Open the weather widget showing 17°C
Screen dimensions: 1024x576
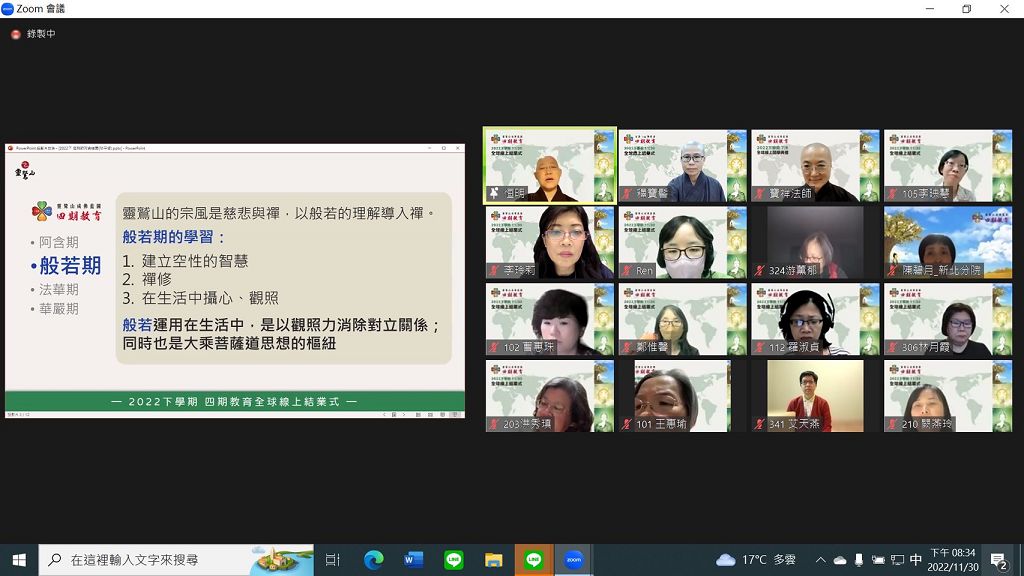click(x=756, y=560)
